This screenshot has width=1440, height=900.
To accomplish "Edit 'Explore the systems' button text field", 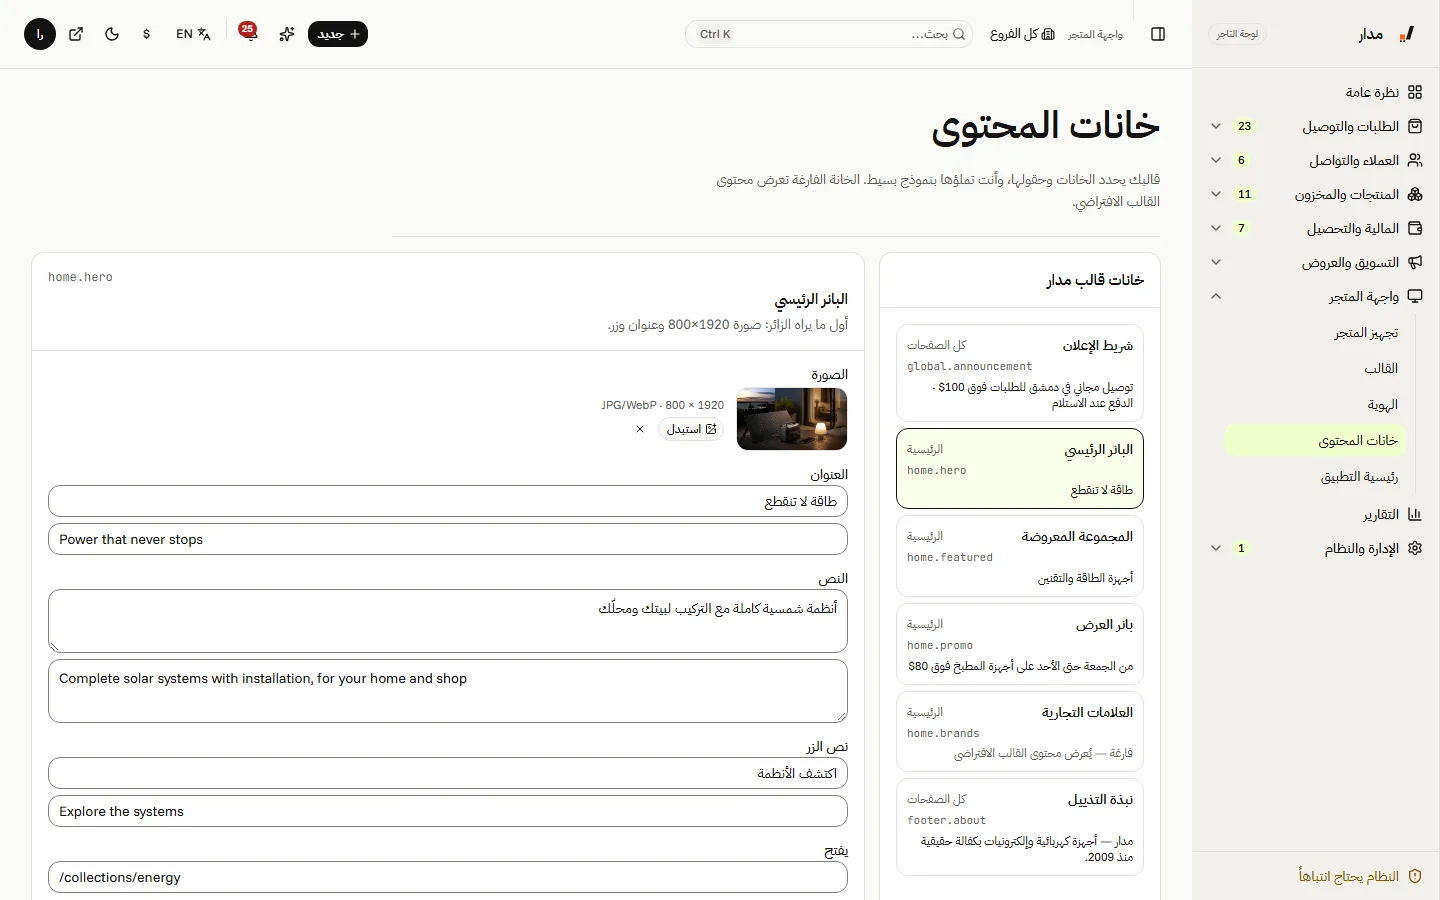I will (448, 811).
